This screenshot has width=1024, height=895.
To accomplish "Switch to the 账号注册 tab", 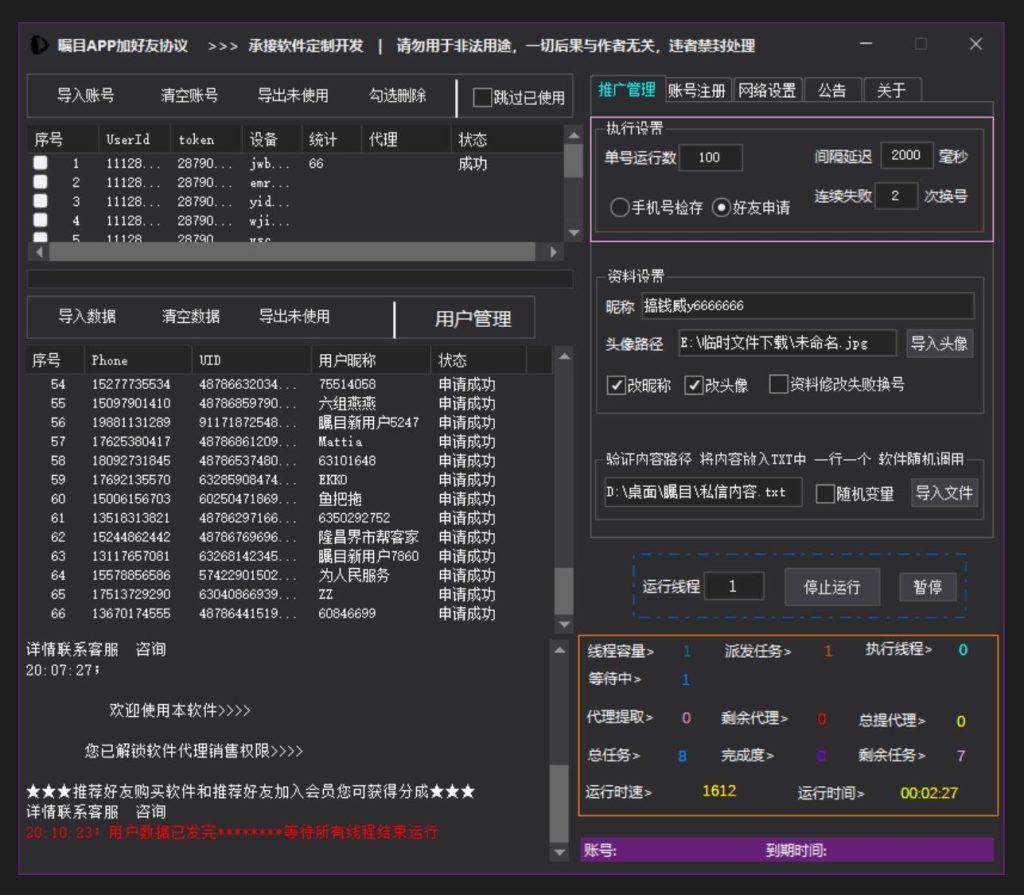I will click(697, 91).
